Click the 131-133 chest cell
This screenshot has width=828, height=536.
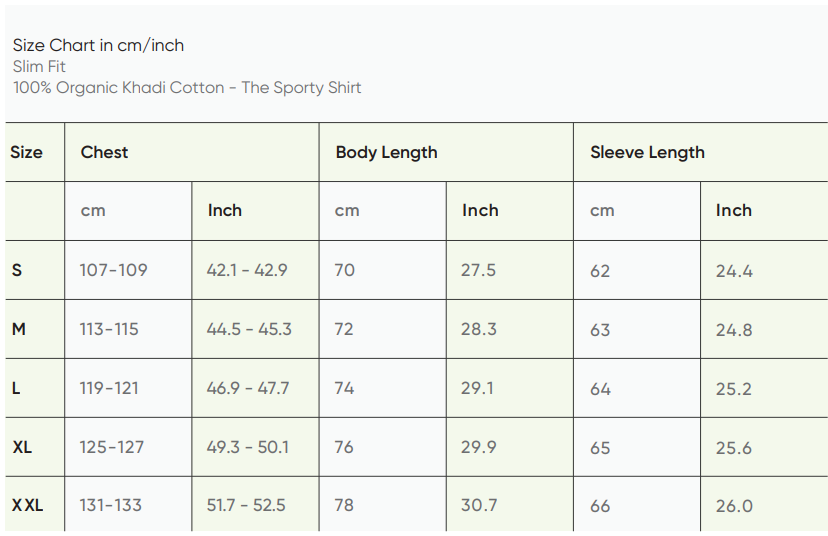click(x=111, y=506)
